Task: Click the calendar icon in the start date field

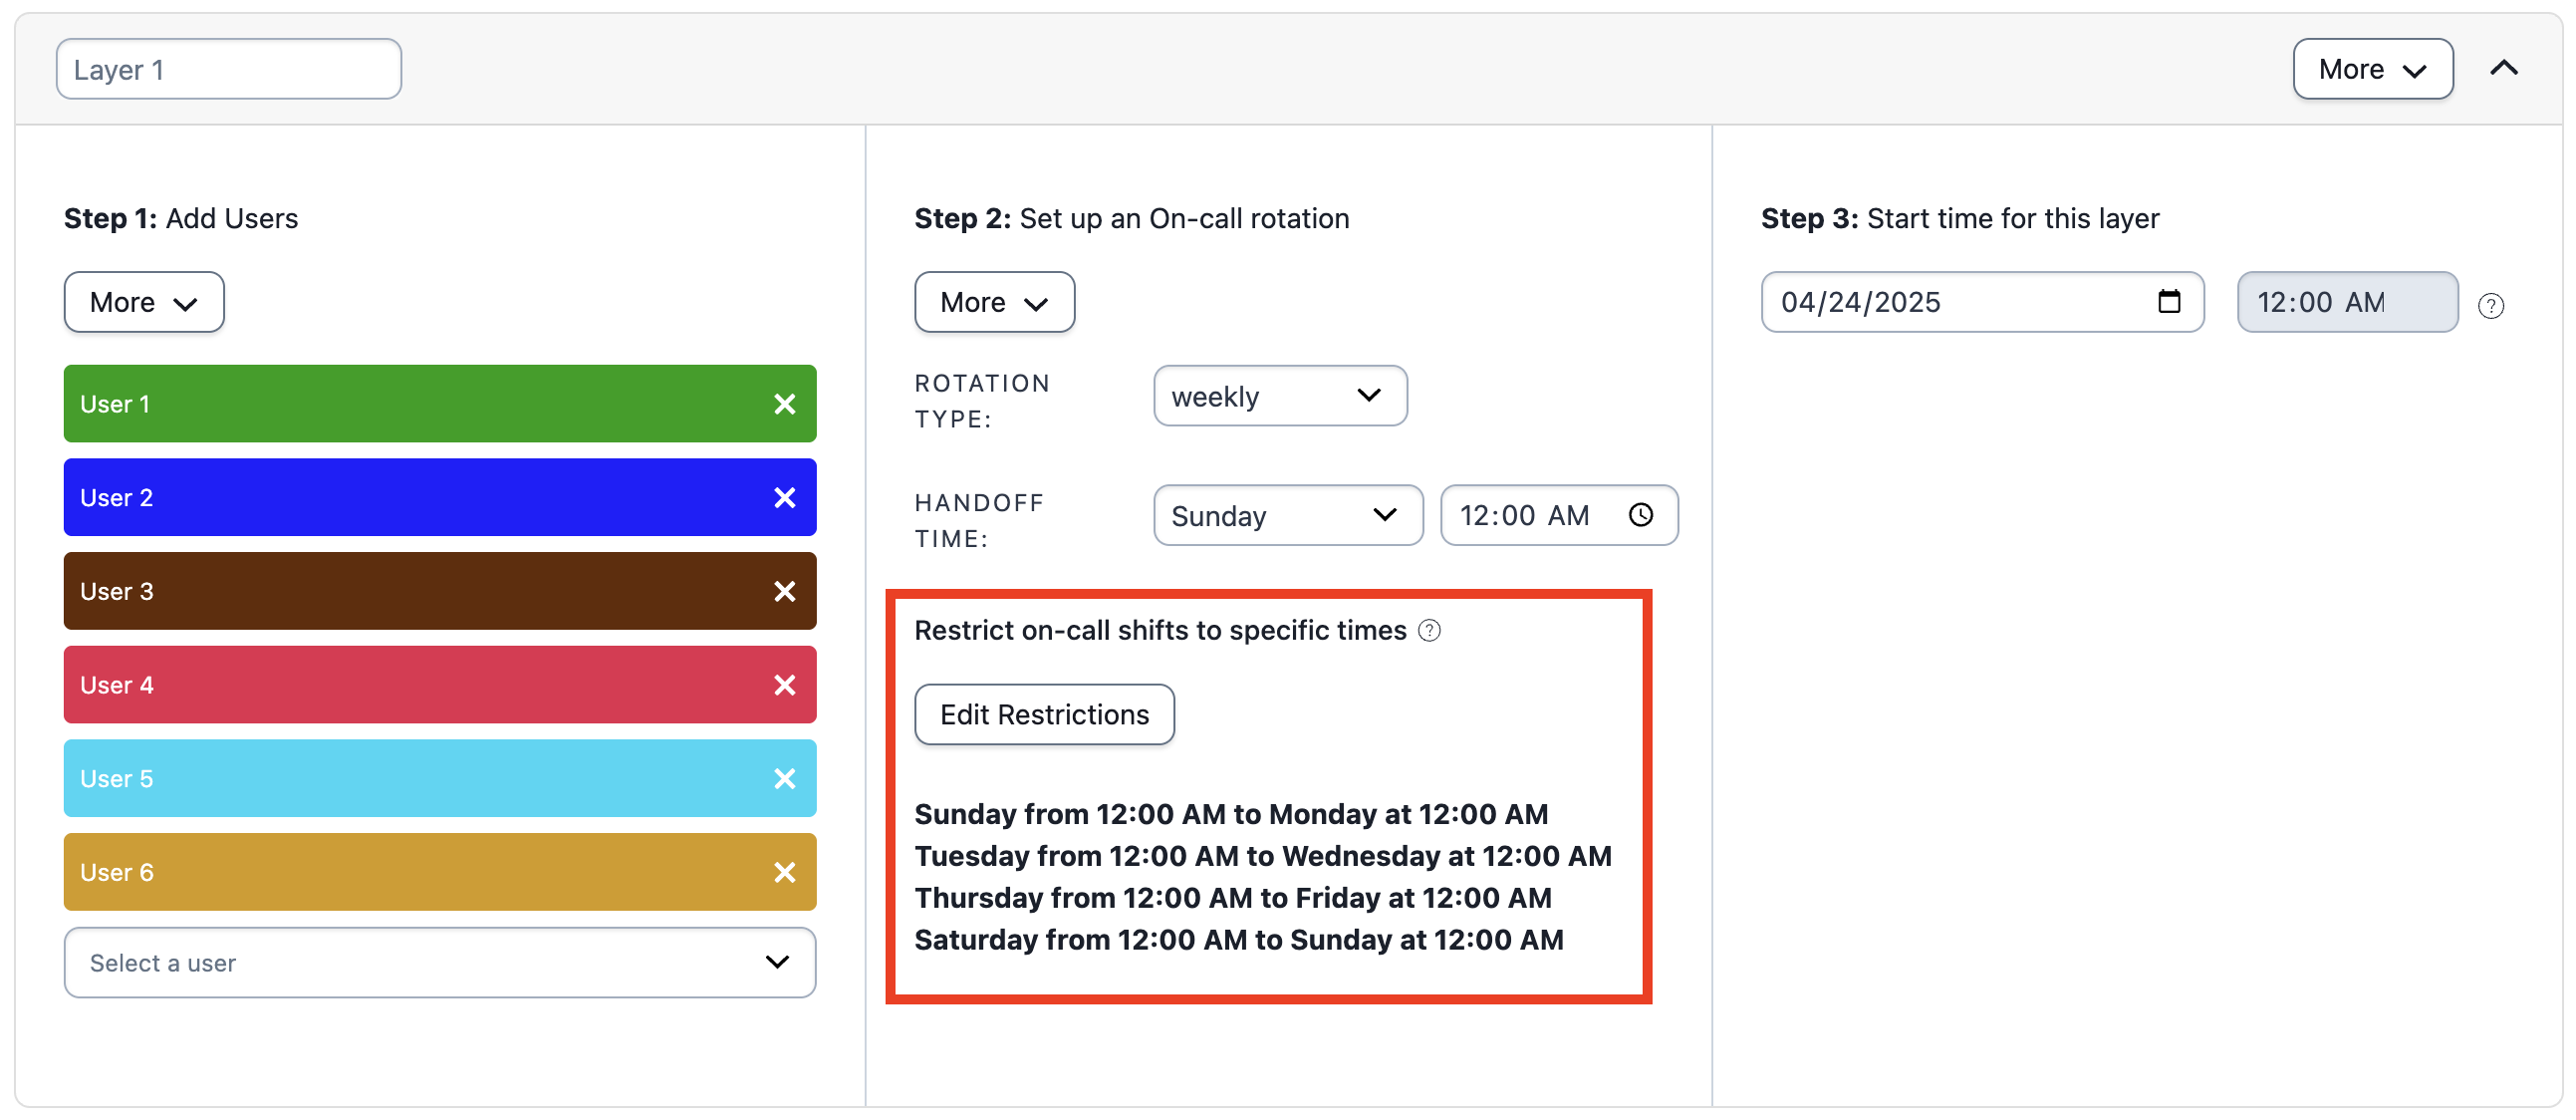Action: 2168,302
